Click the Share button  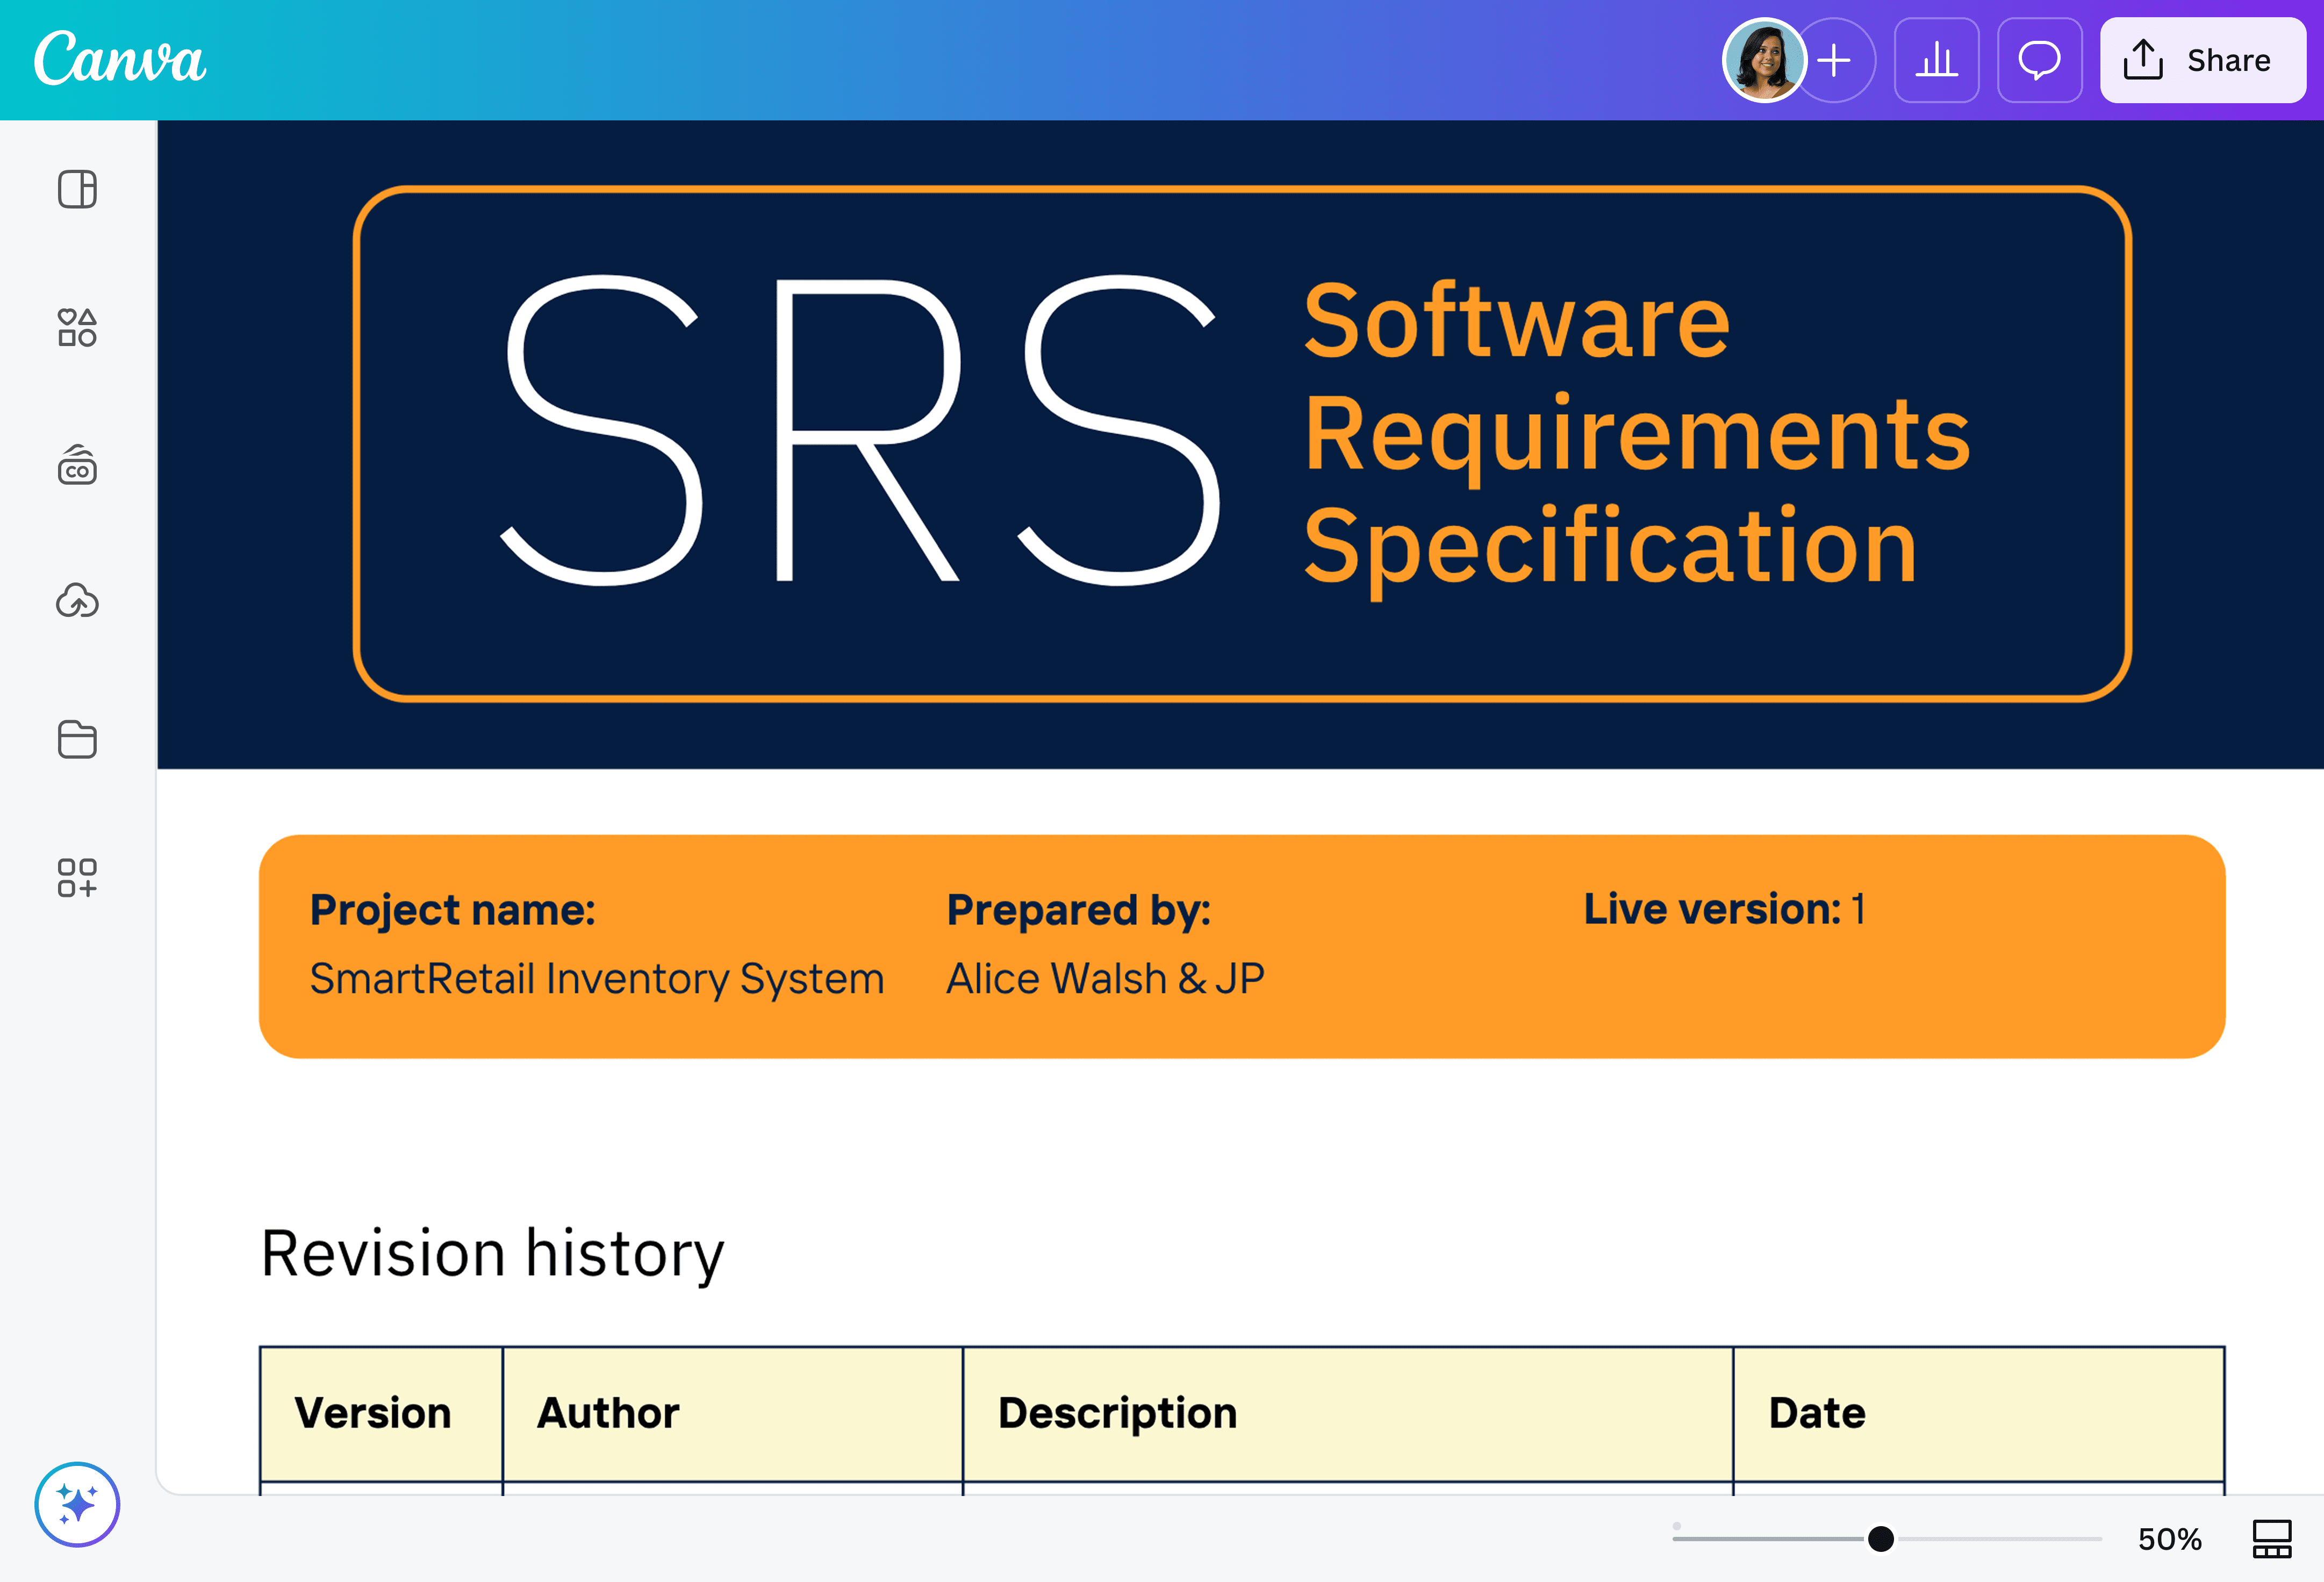[x=2203, y=60]
